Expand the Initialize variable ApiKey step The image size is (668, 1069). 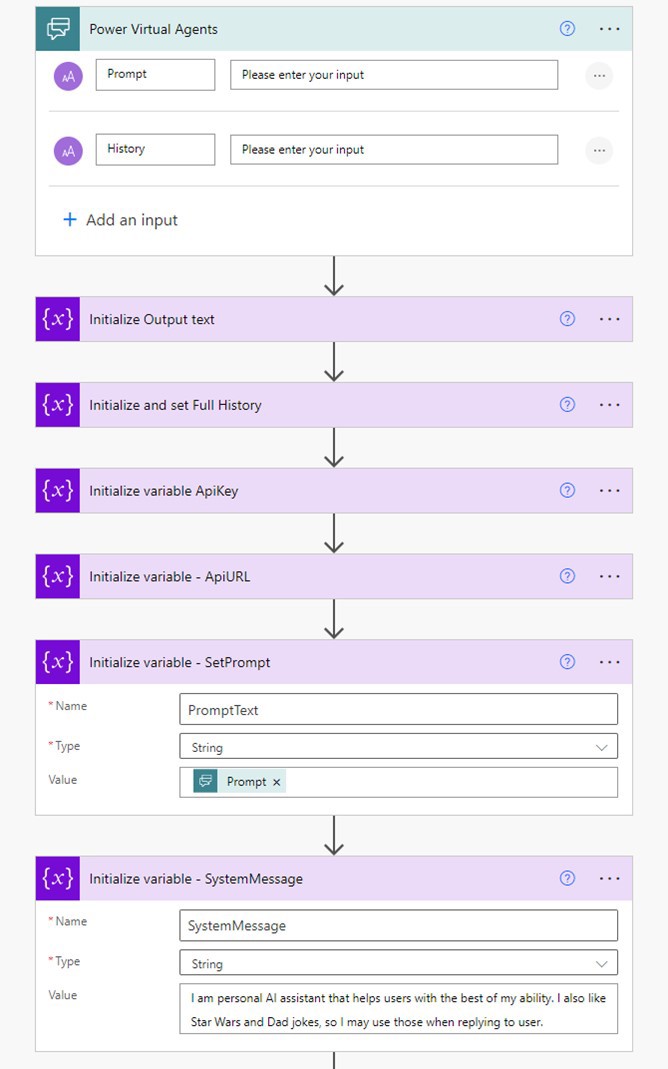click(300, 491)
